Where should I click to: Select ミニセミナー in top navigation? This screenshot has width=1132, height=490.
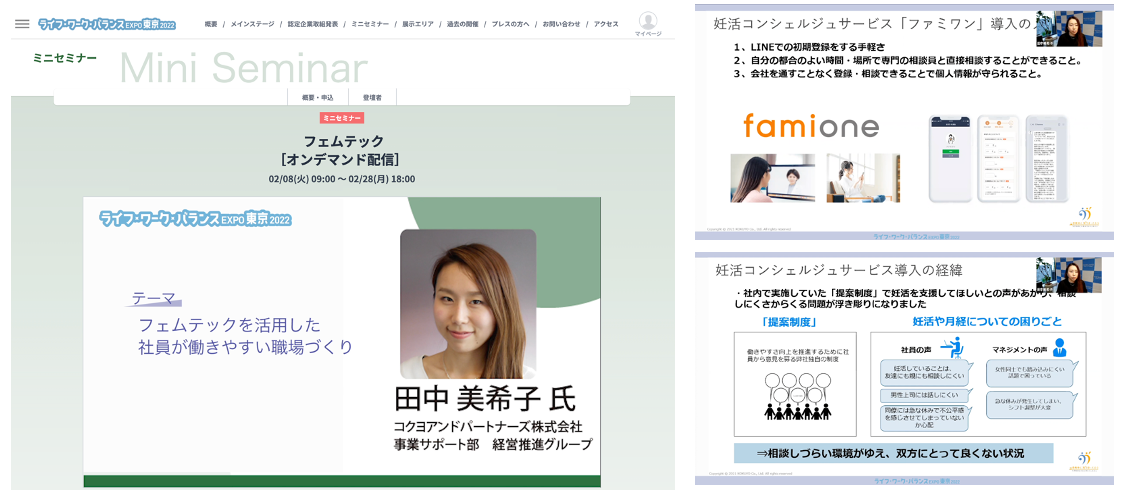coord(370,24)
